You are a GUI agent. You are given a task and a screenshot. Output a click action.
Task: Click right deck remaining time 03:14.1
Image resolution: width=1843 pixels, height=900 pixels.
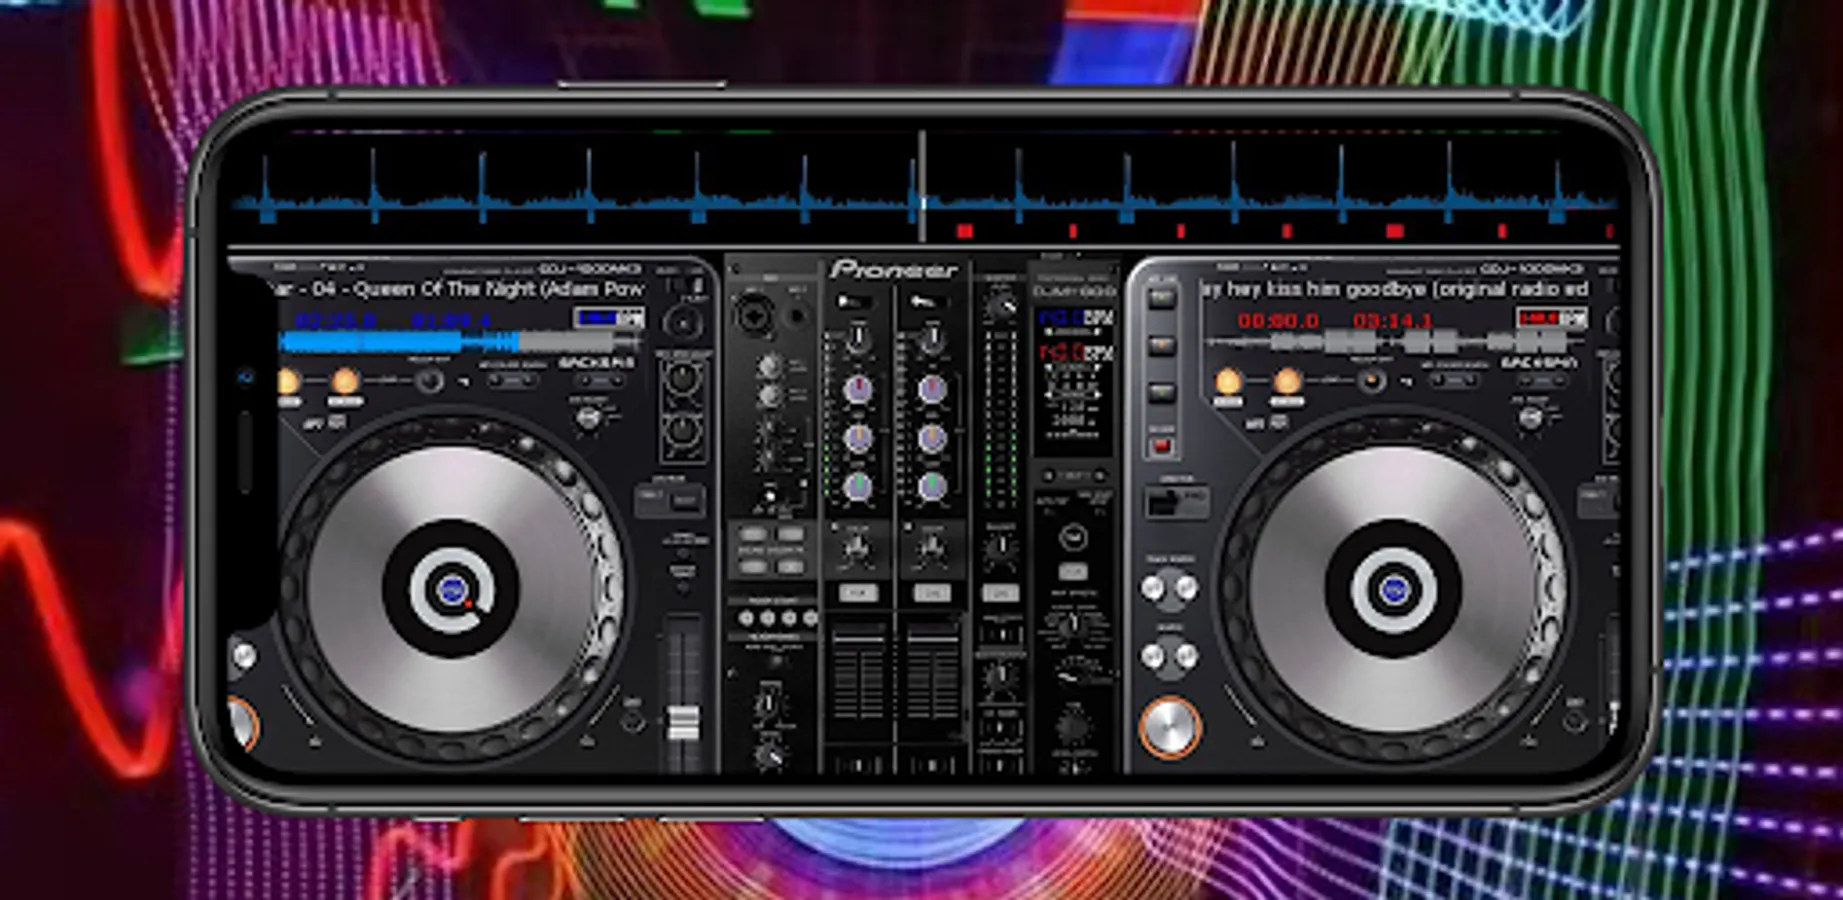tap(1393, 321)
